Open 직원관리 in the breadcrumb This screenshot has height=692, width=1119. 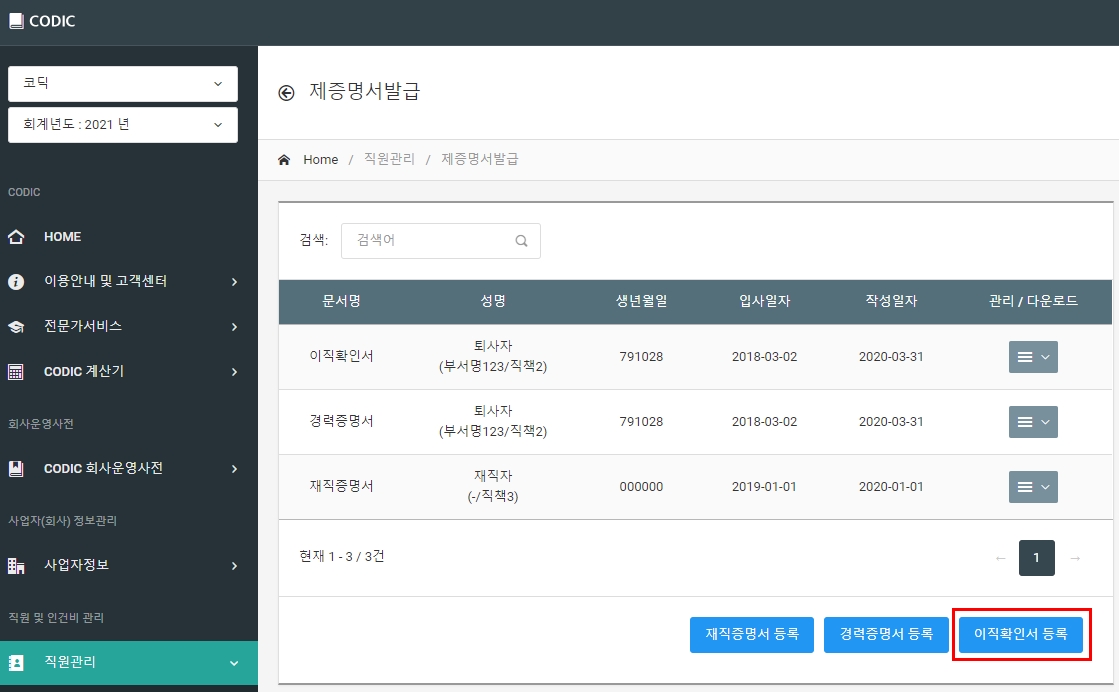pos(389,159)
